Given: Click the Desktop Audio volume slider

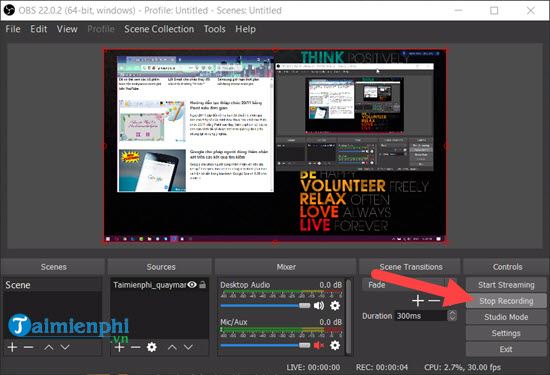Looking at the screenshot, I should (x=265, y=306).
